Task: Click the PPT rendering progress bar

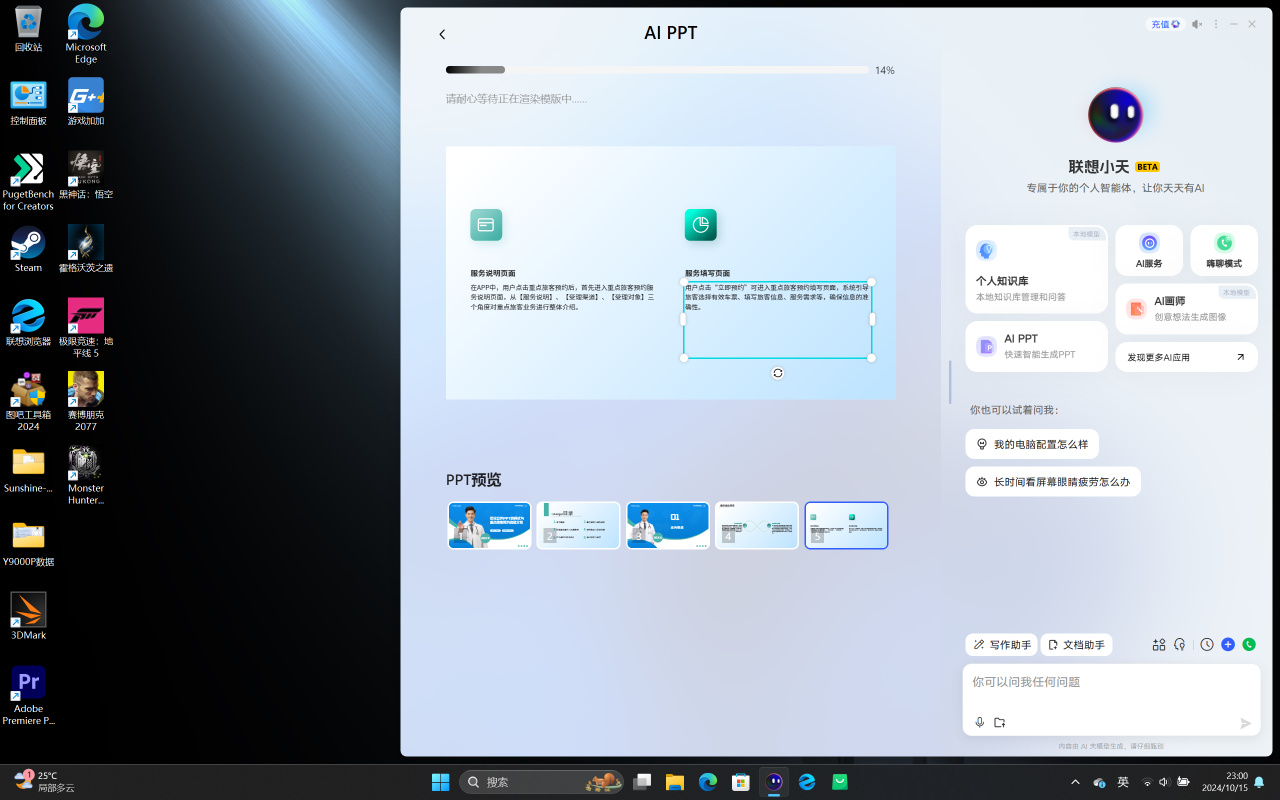Action: 658,70
